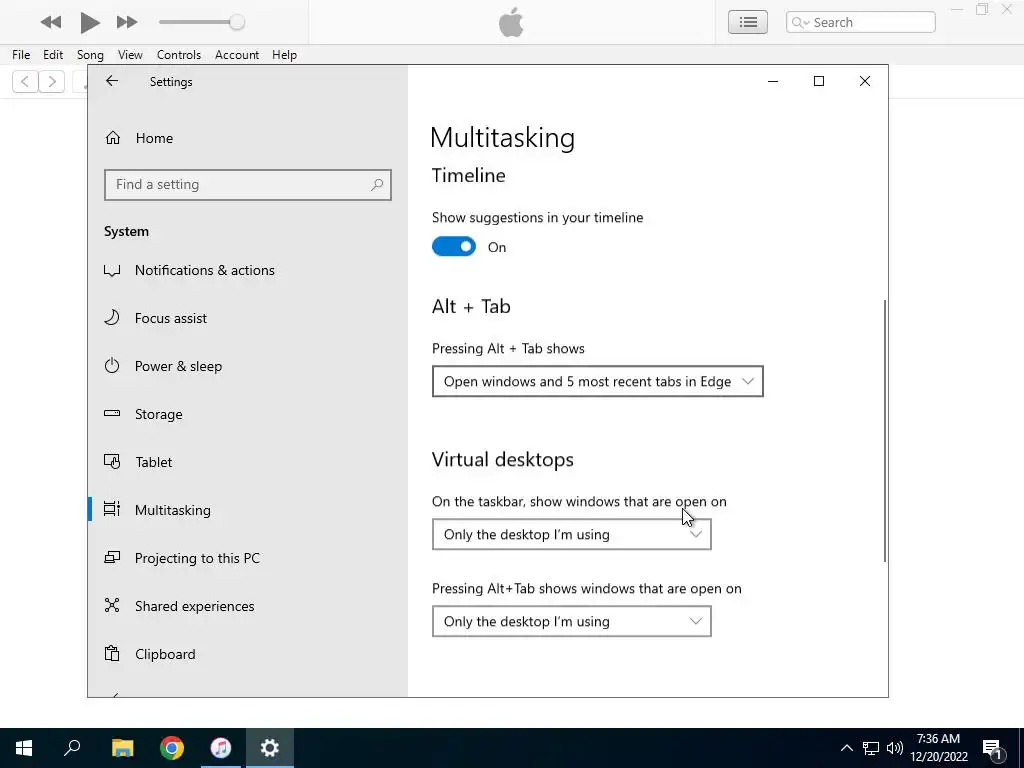Click the iTunes volume slider knob

[x=237, y=22]
